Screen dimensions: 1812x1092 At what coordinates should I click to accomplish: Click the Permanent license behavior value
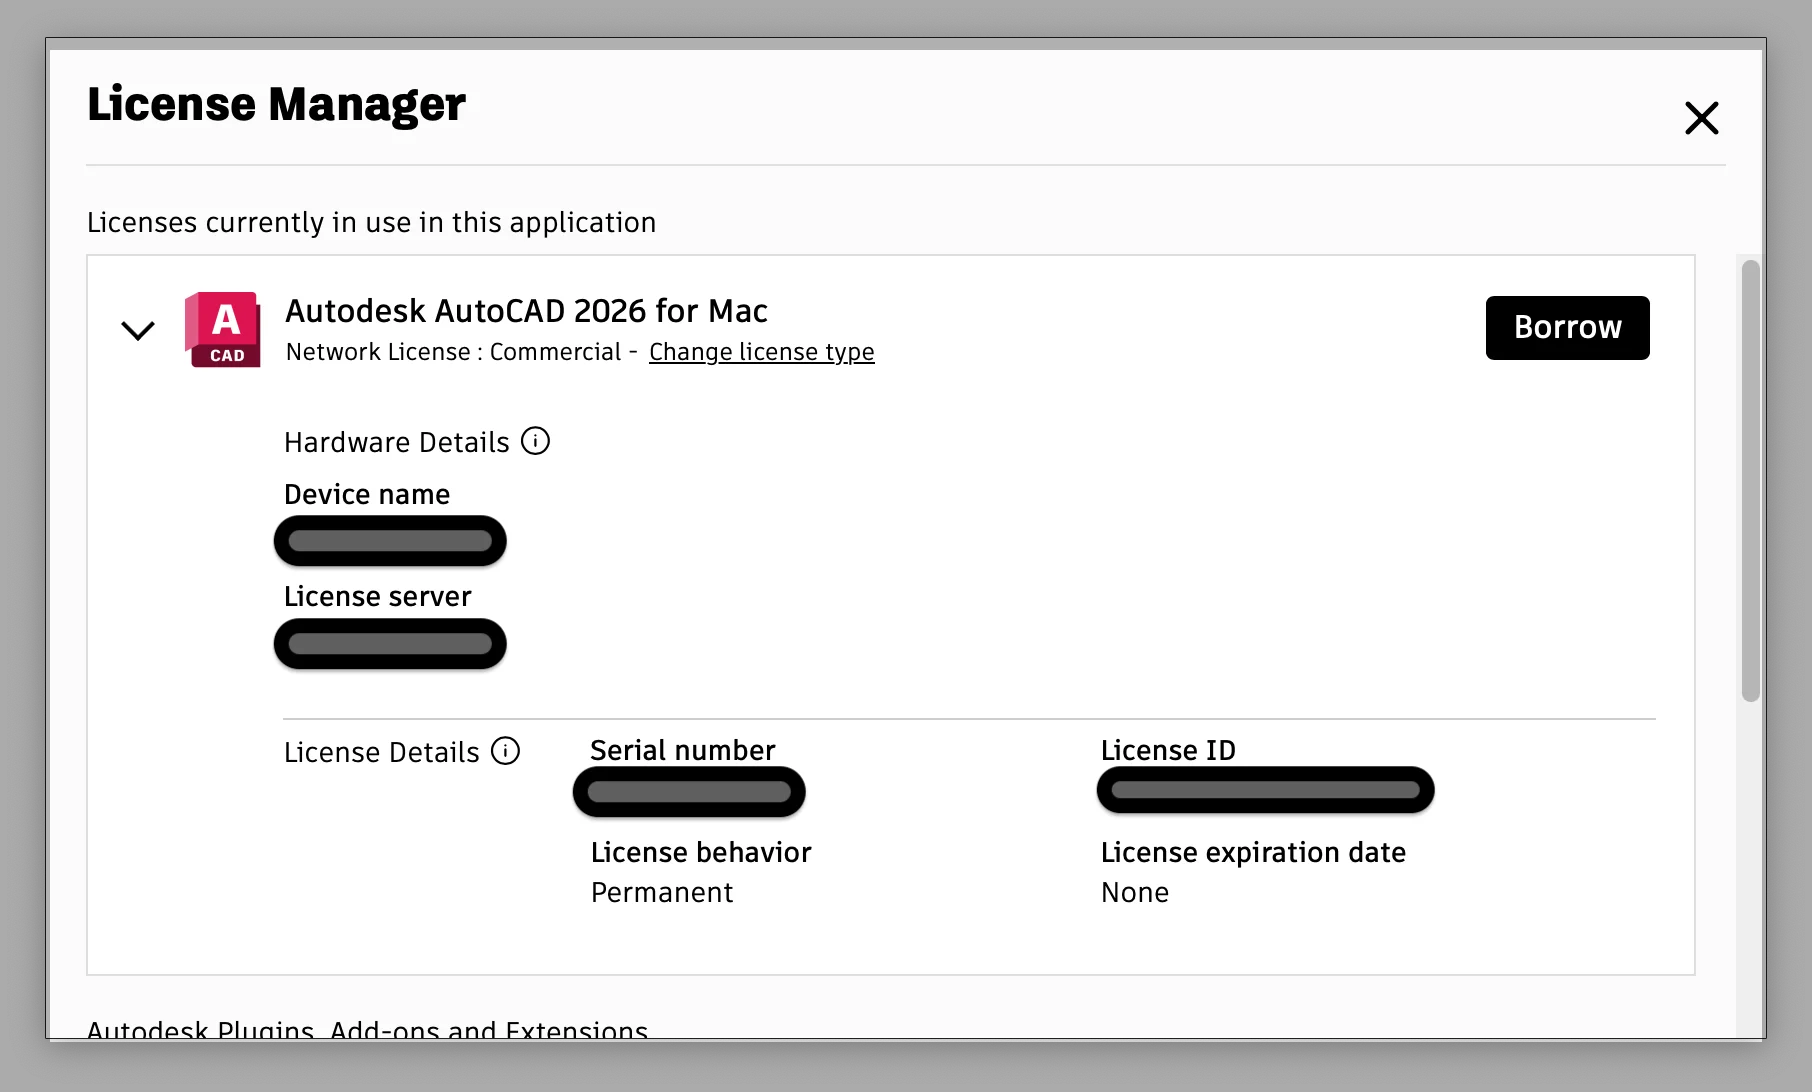(x=662, y=892)
